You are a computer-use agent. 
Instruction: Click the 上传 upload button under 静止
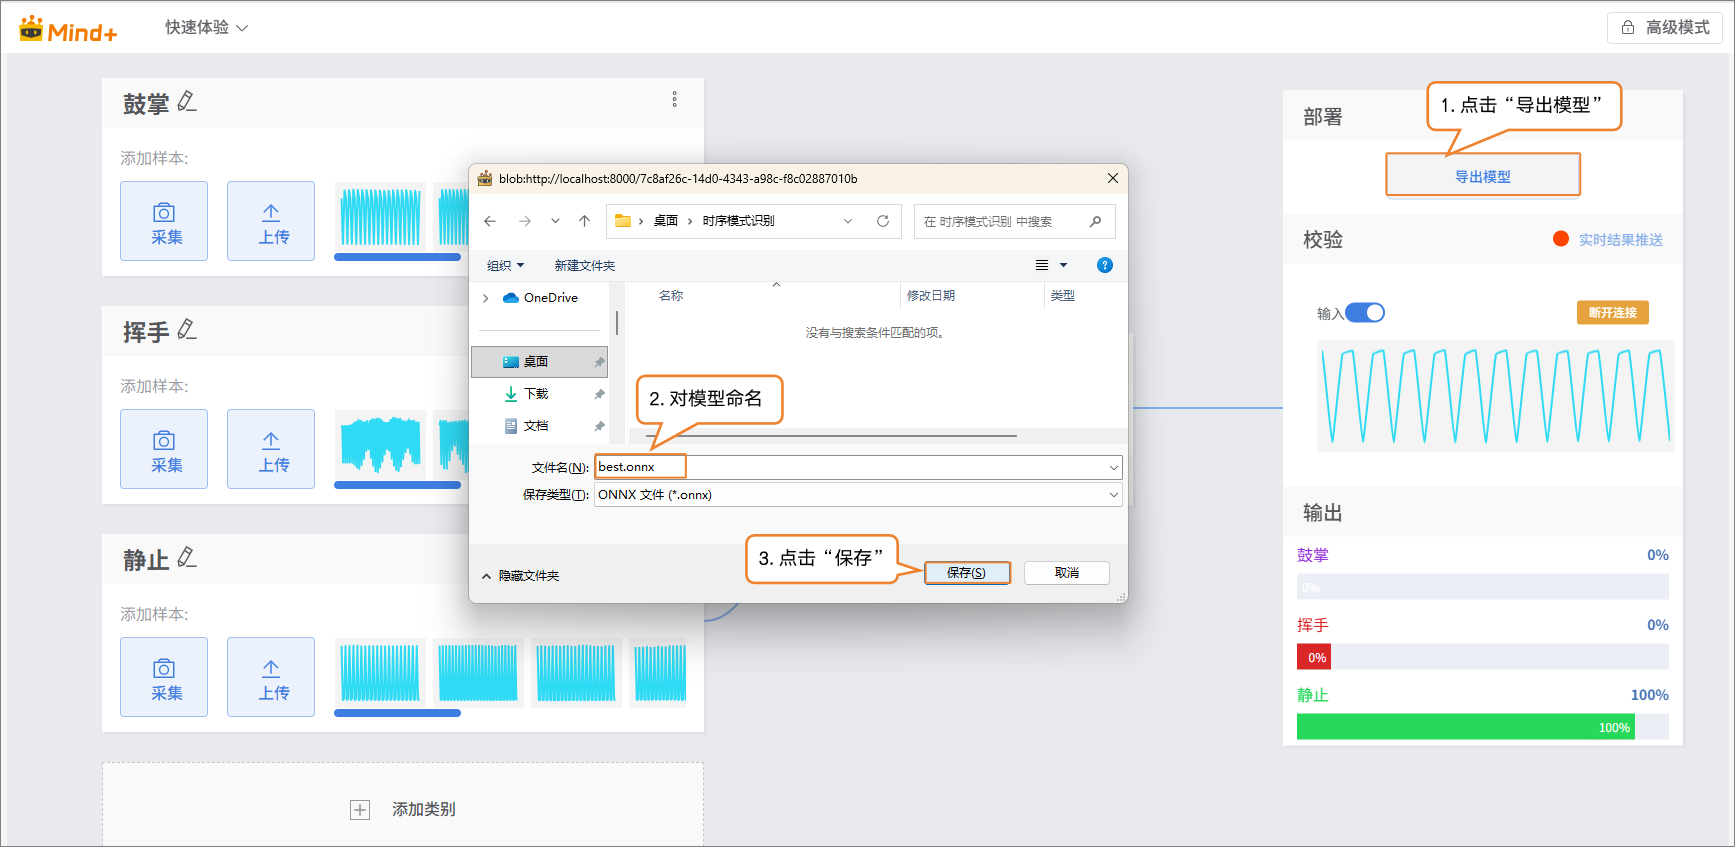click(271, 677)
